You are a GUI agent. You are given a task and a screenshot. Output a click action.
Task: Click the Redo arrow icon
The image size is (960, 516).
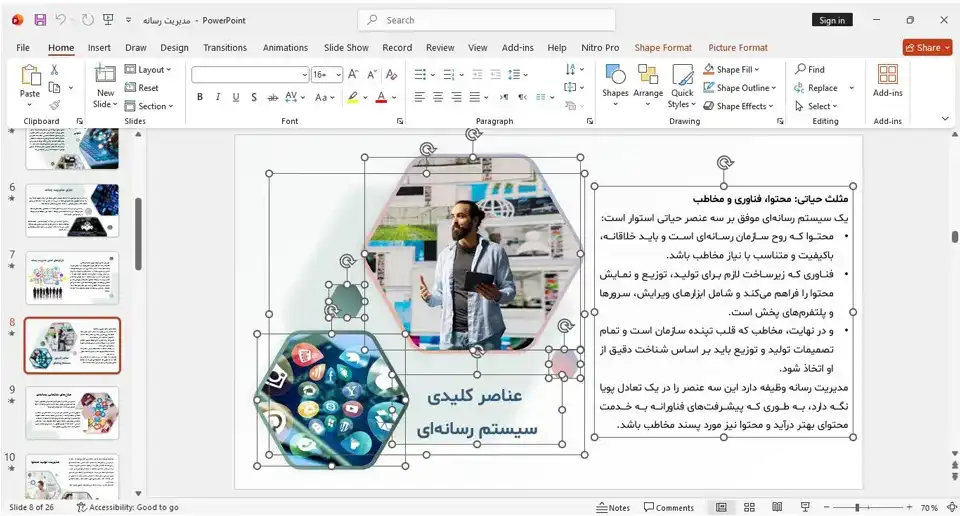click(x=88, y=20)
